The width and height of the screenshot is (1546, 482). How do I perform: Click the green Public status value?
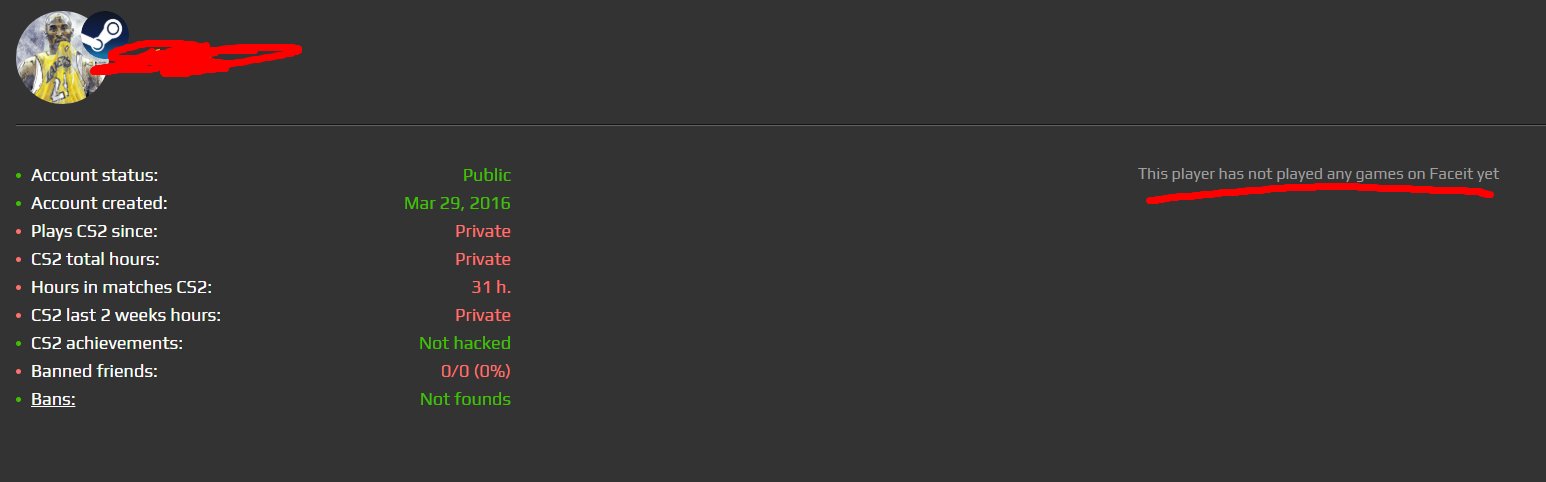coord(487,175)
